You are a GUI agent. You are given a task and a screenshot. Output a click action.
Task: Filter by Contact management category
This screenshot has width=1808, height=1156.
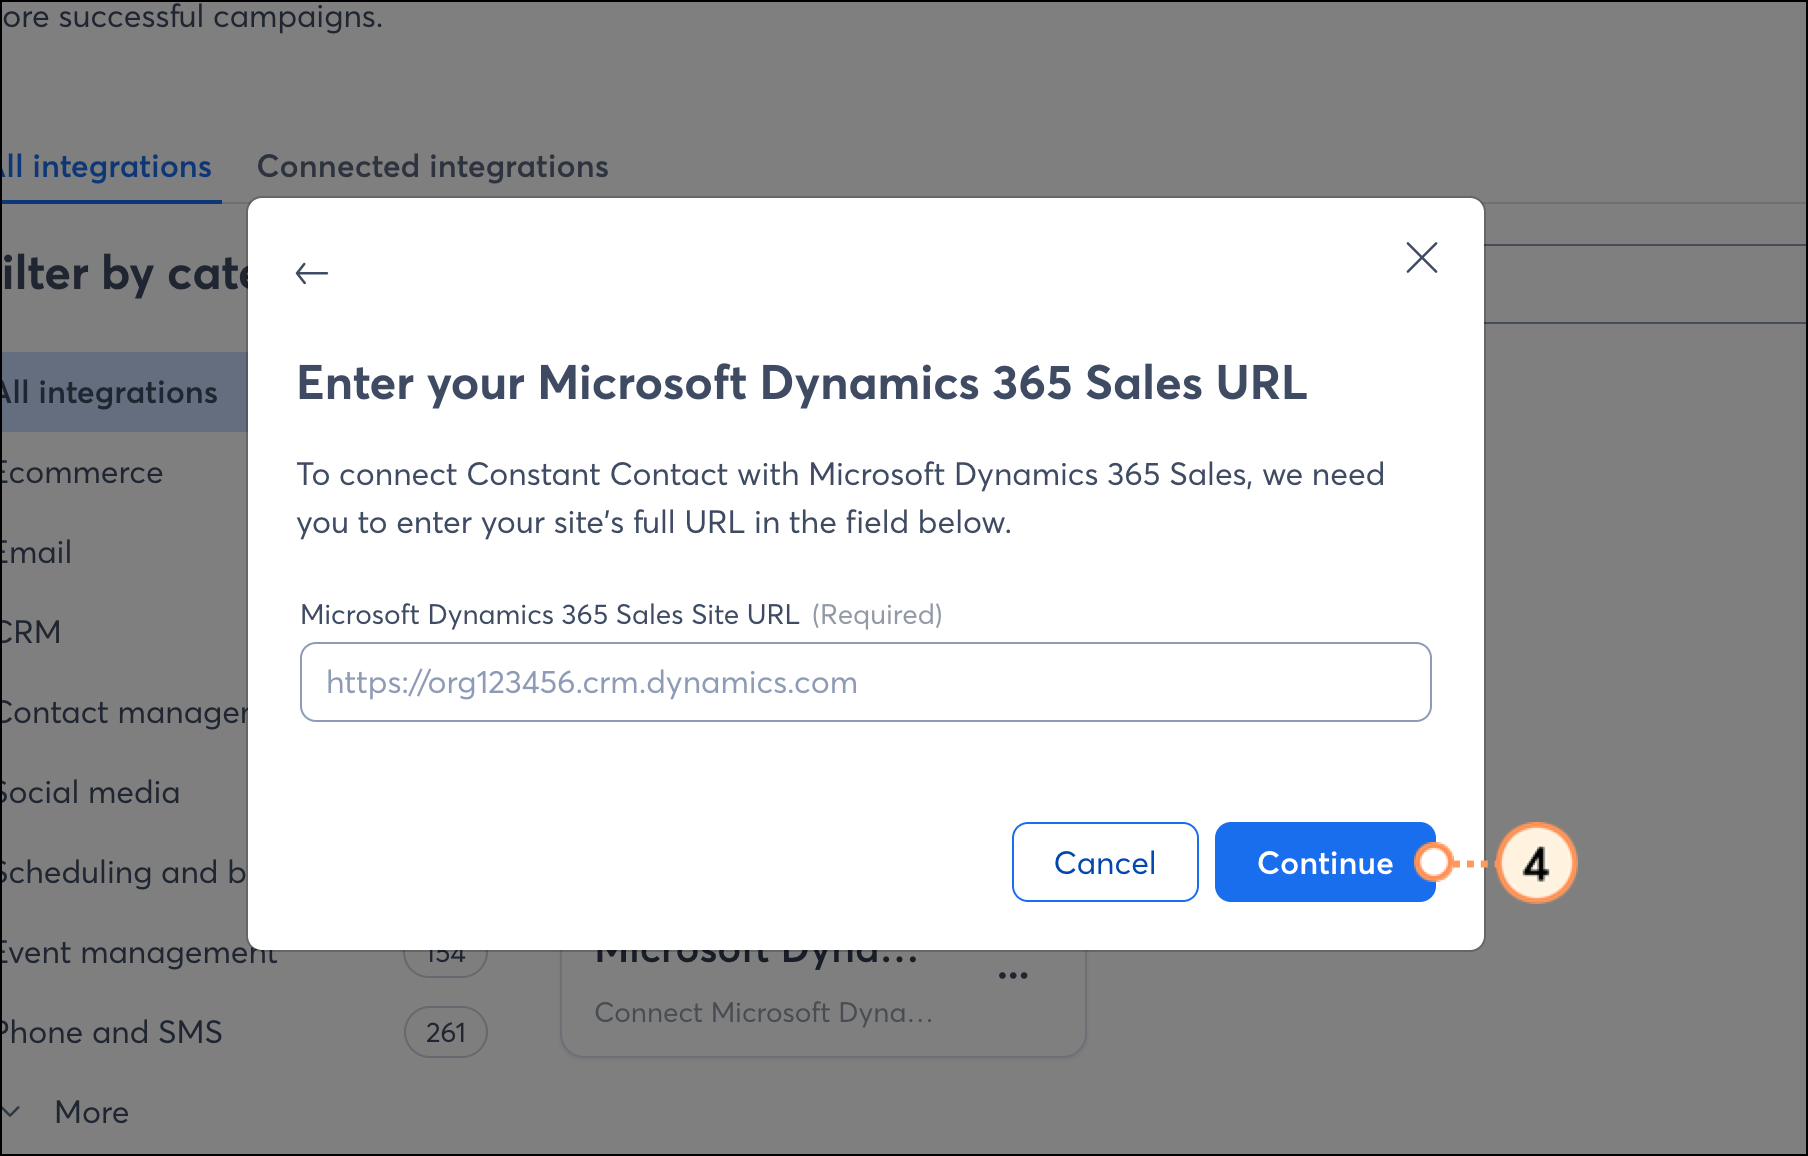(x=124, y=712)
